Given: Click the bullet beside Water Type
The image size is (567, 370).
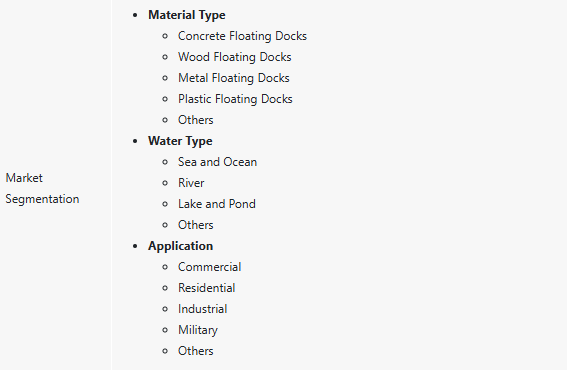Looking at the screenshot, I should pos(135,141).
